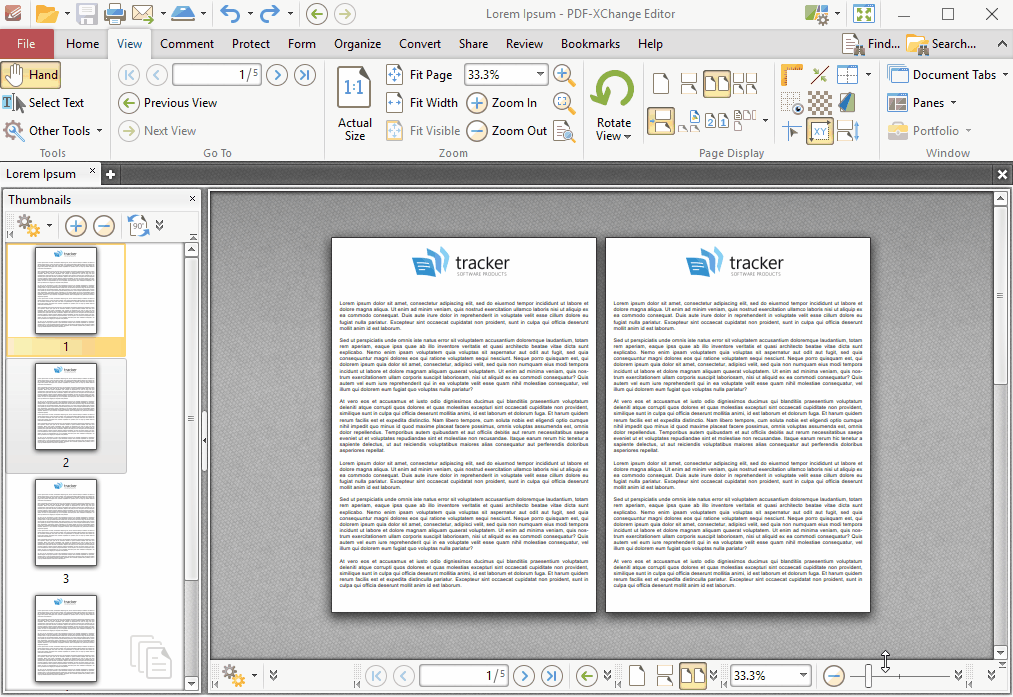This screenshot has width=1013, height=697.
Task: Click the Show Cover Page icon in Page Display
Action: click(688, 121)
